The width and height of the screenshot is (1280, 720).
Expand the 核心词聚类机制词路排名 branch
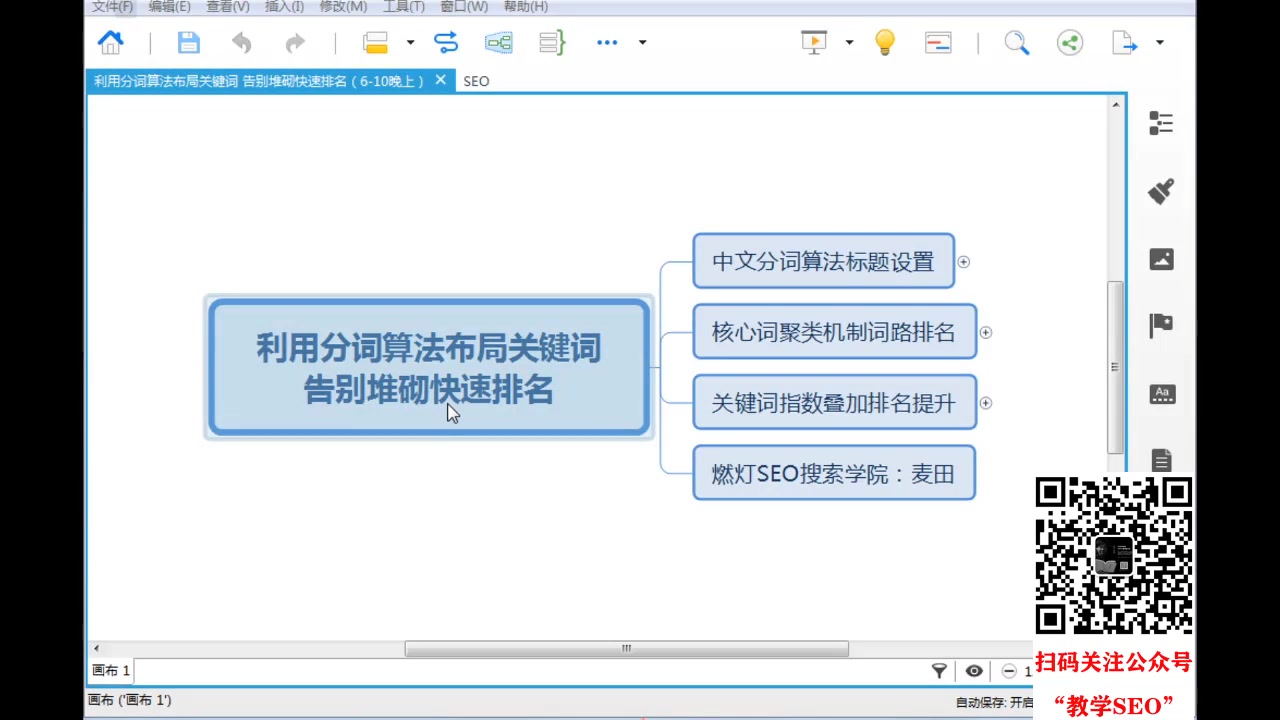pos(986,332)
